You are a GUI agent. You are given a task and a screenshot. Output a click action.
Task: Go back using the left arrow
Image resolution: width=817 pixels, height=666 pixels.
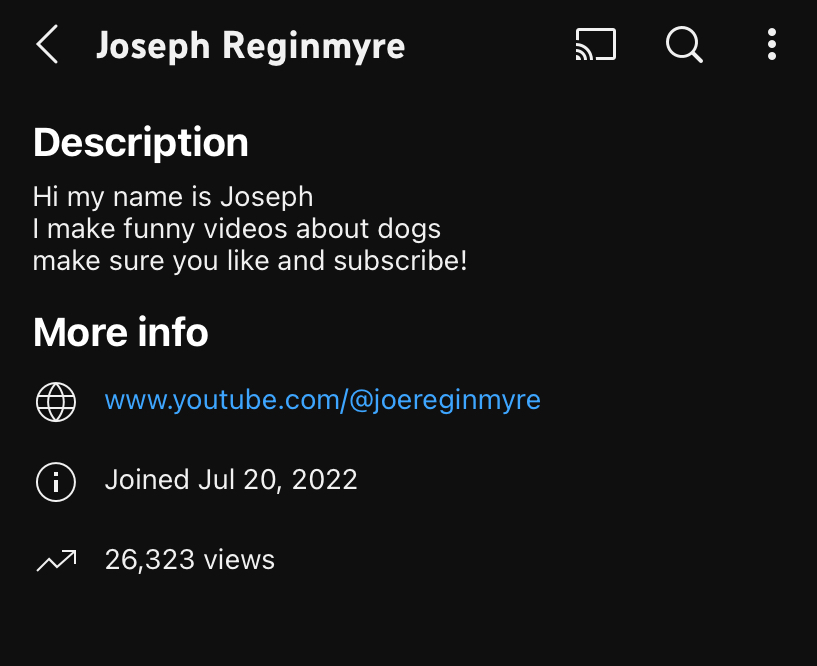[x=47, y=44]
